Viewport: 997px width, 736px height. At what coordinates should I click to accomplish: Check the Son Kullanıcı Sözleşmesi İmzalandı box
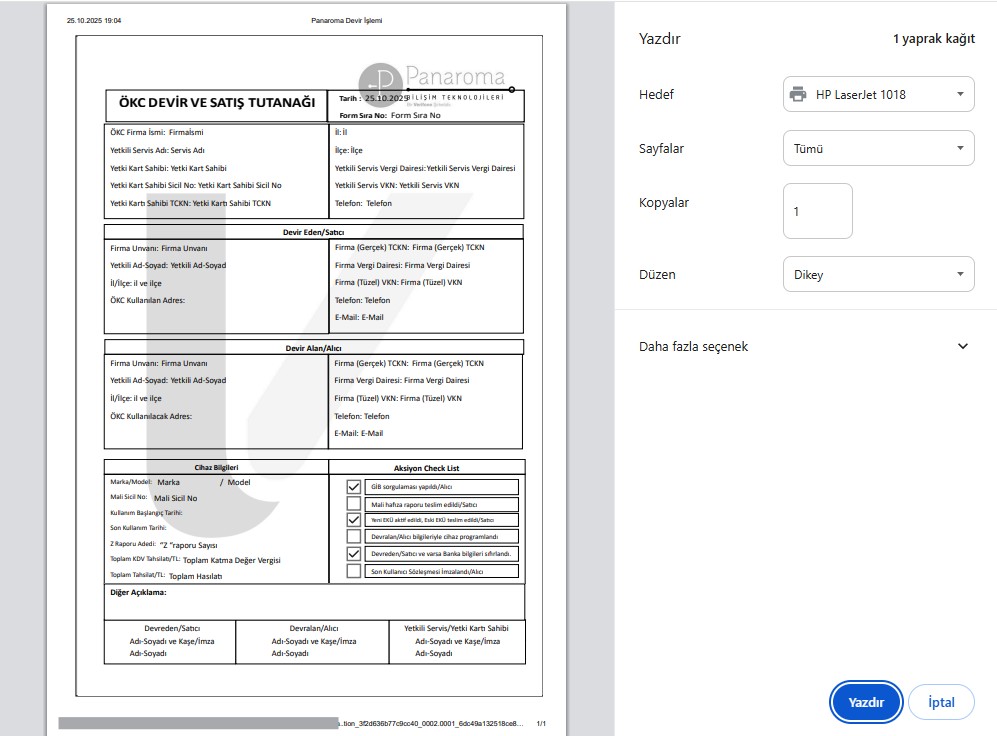353,571
